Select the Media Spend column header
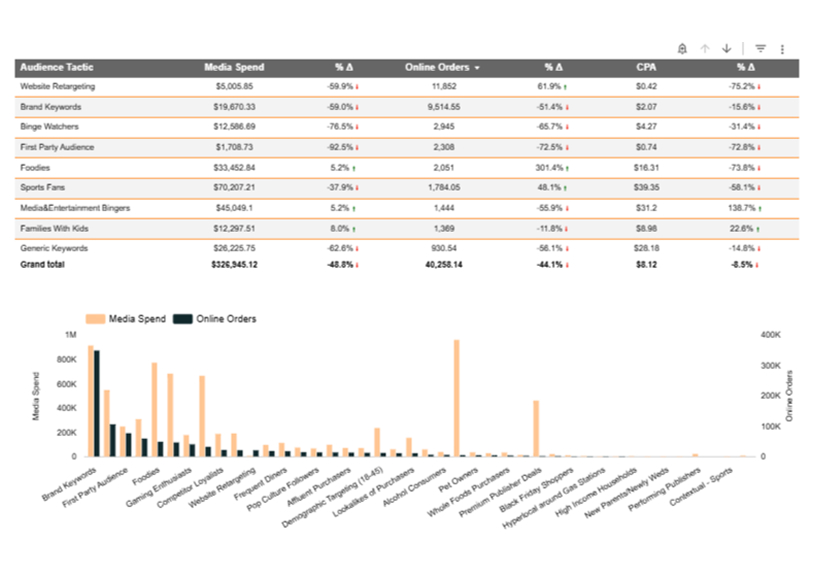The width and height of the screenshot is (813, 581). (234, 67)
